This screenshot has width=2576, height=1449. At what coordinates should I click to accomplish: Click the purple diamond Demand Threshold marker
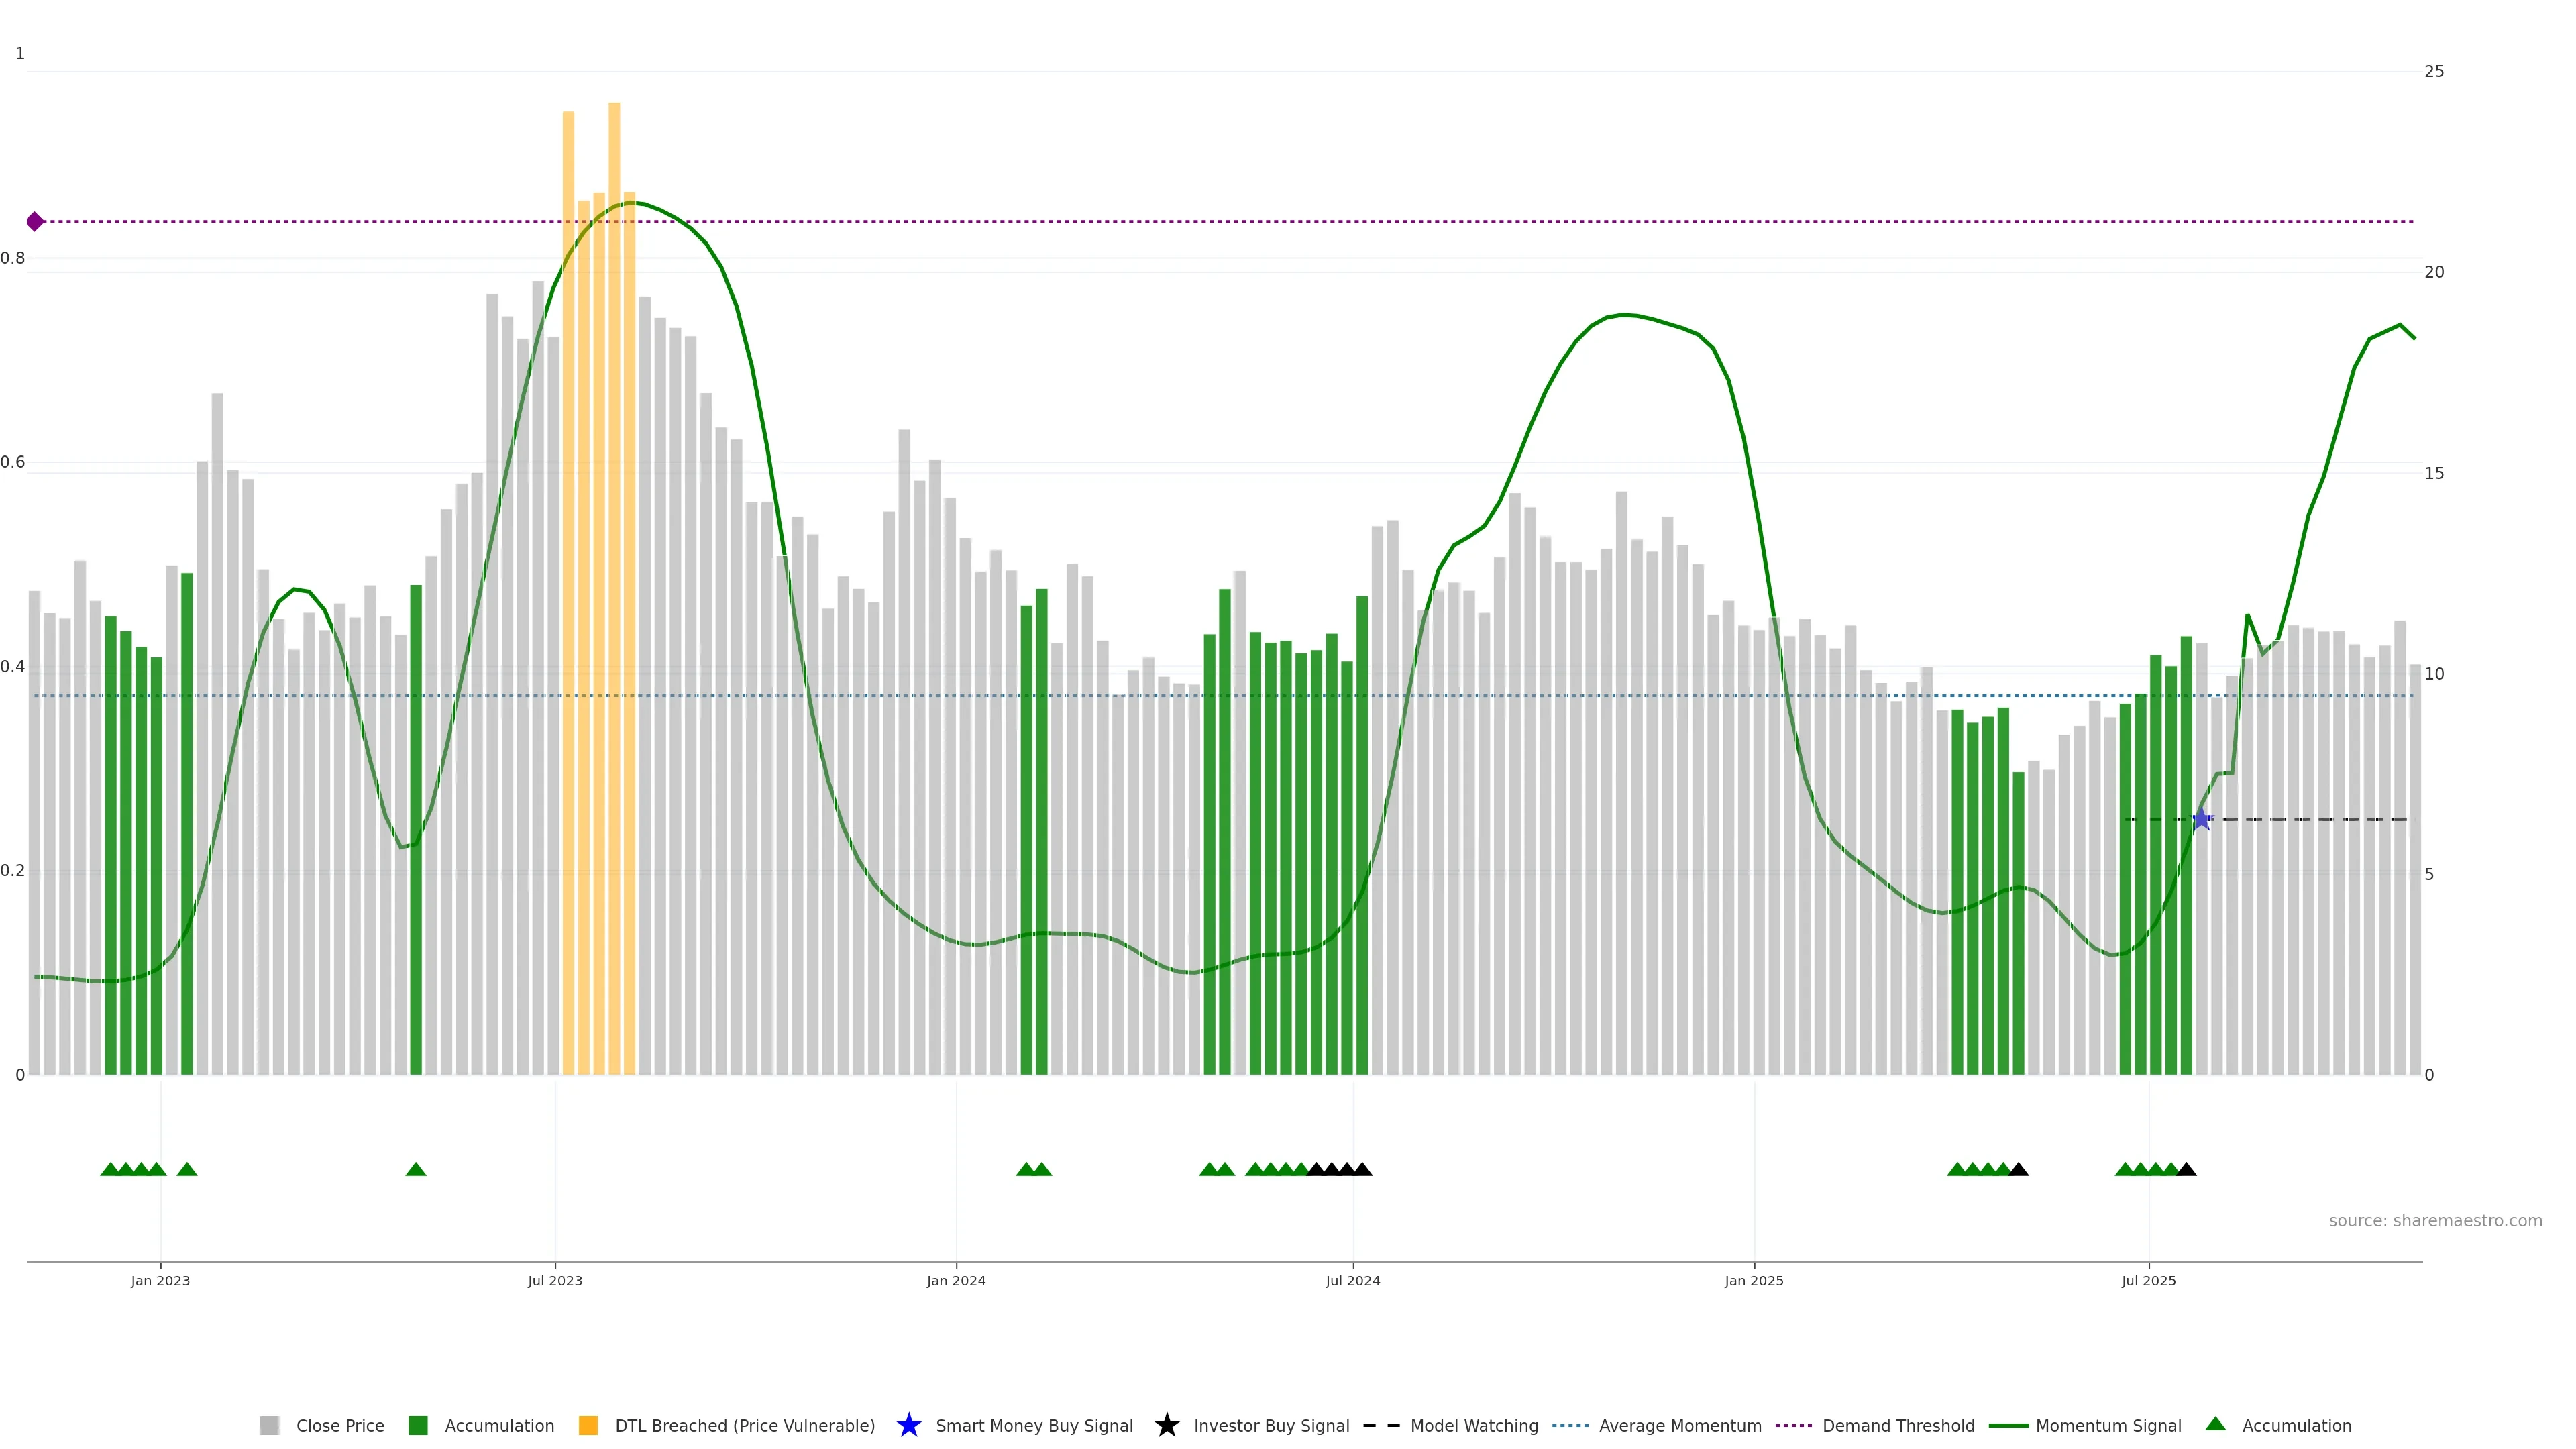click(x=35, y=221)
